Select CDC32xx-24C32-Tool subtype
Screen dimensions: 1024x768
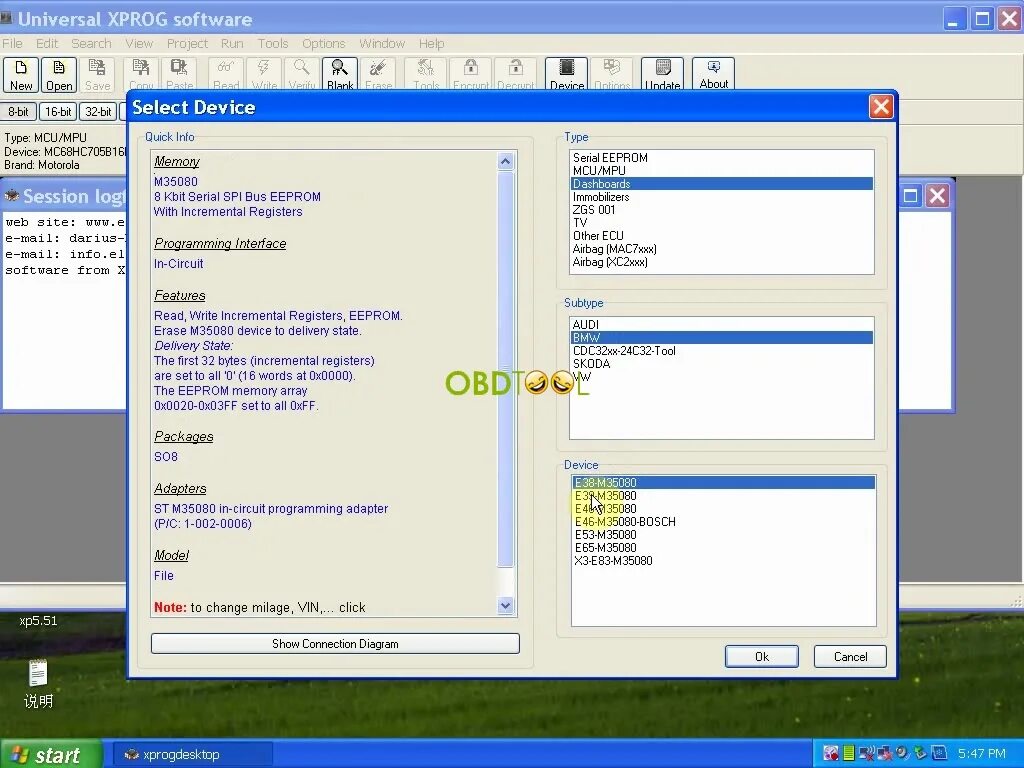click(722, 351)
